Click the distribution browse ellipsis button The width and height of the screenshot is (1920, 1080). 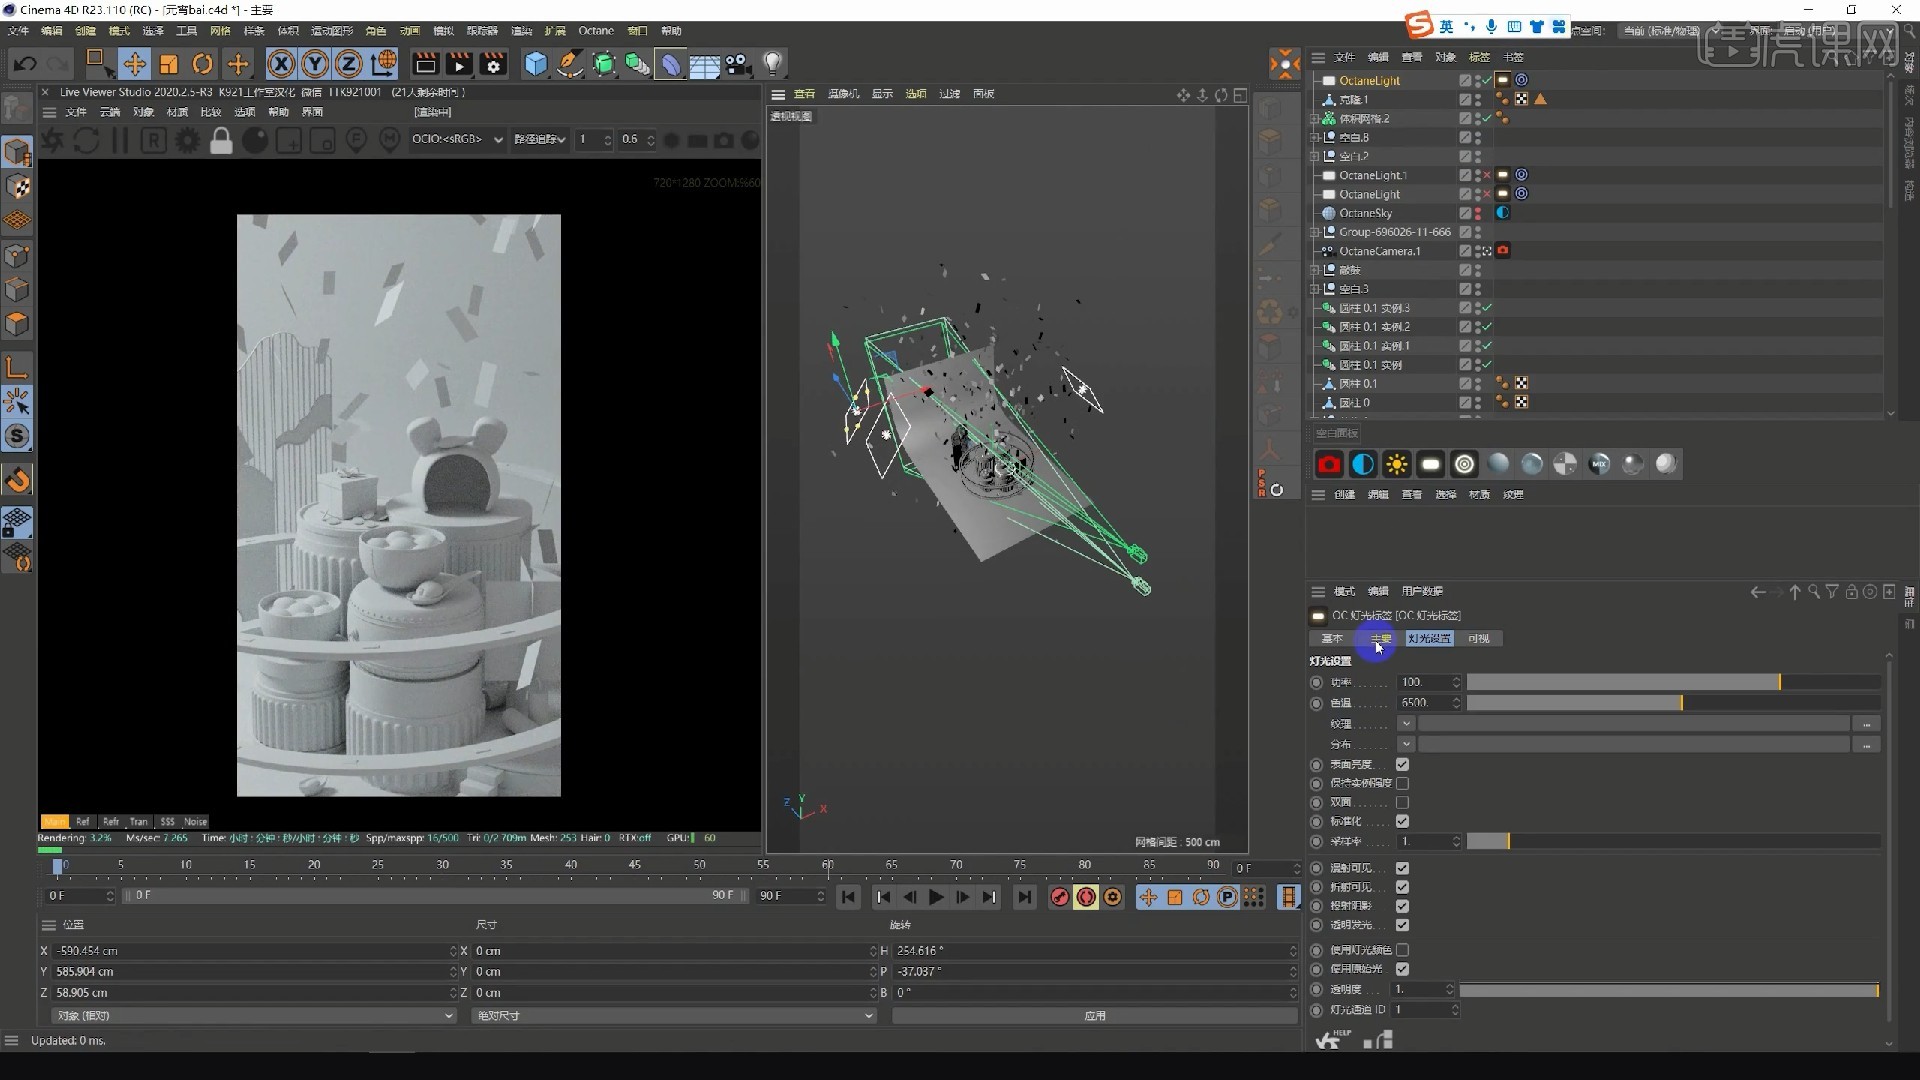[x=1866, y=744]
